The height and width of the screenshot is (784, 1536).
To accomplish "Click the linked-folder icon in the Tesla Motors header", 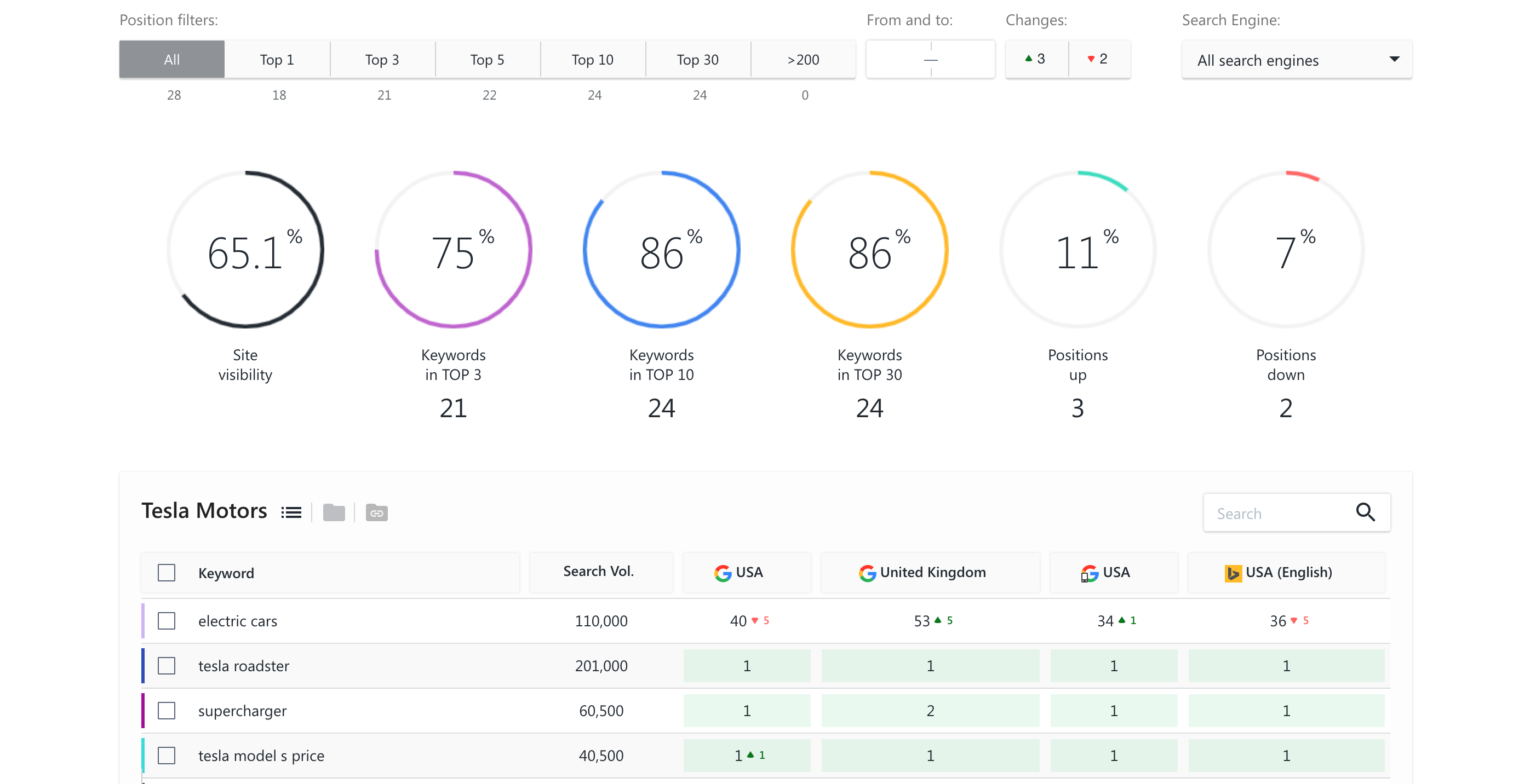I will click(376, 512).
